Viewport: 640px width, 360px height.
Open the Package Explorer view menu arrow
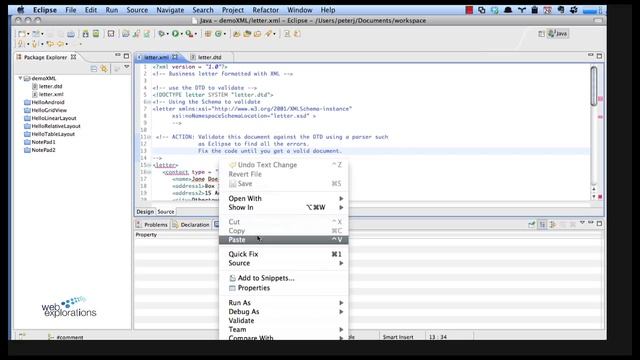(x=127, y=67)
